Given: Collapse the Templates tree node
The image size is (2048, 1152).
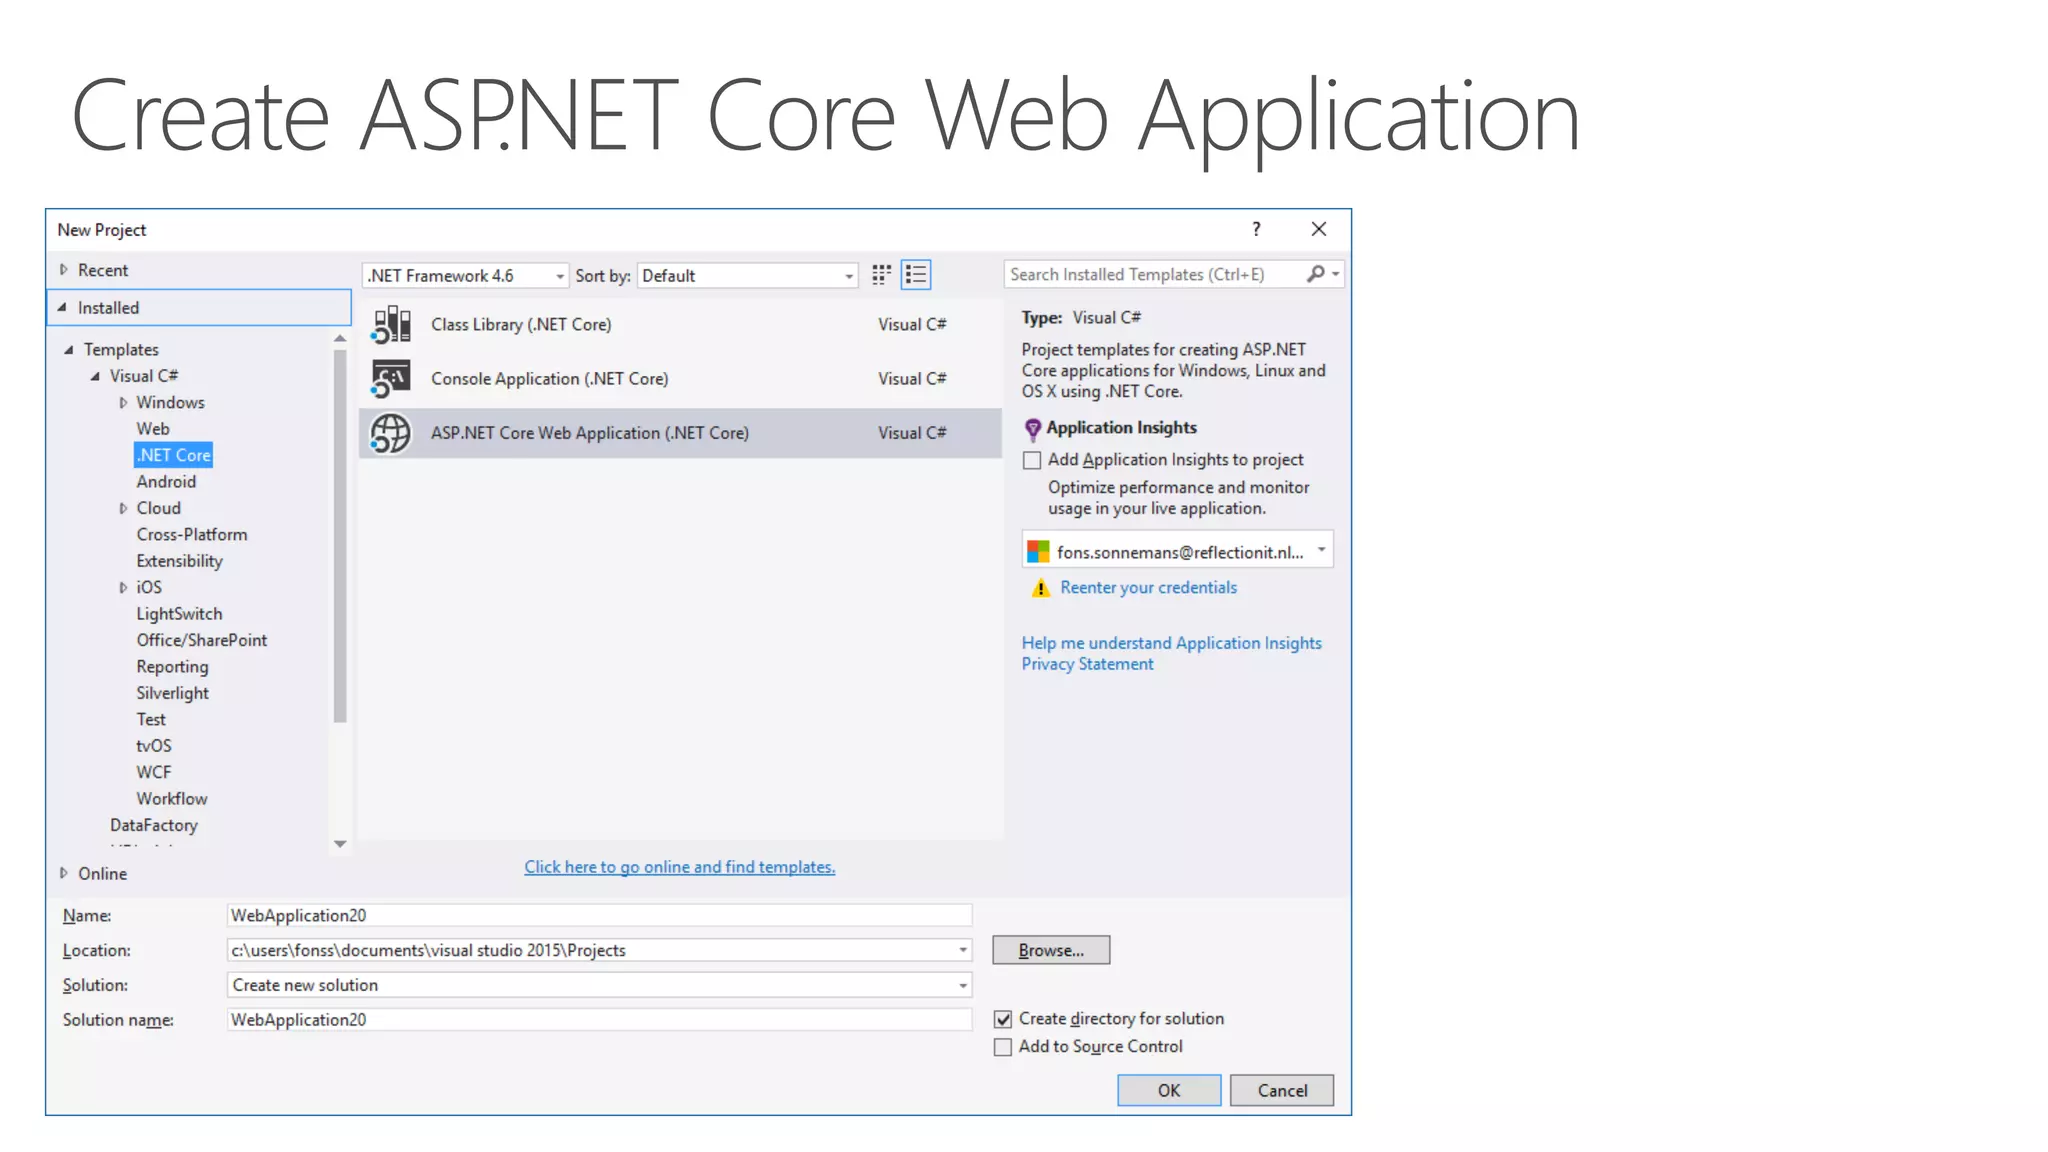Looking at the screenshot, I should (69, 350).
